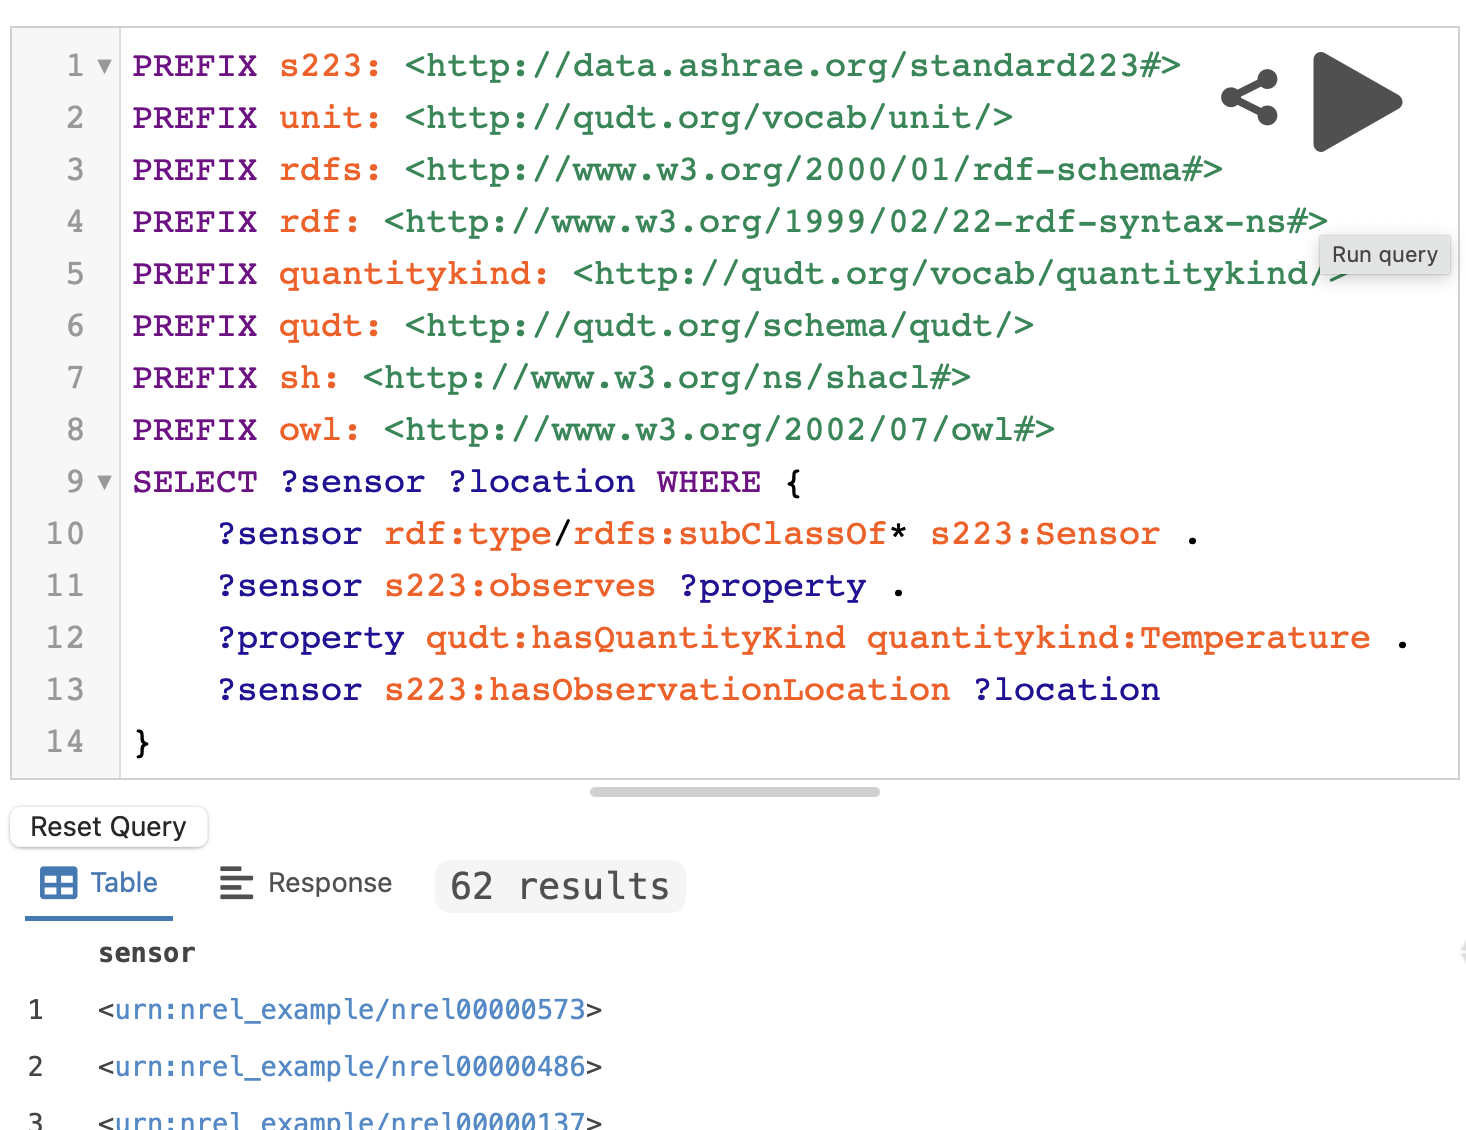1466x1130 pixels.
Task: Click the table grid icon
Action: coord(58,883)
